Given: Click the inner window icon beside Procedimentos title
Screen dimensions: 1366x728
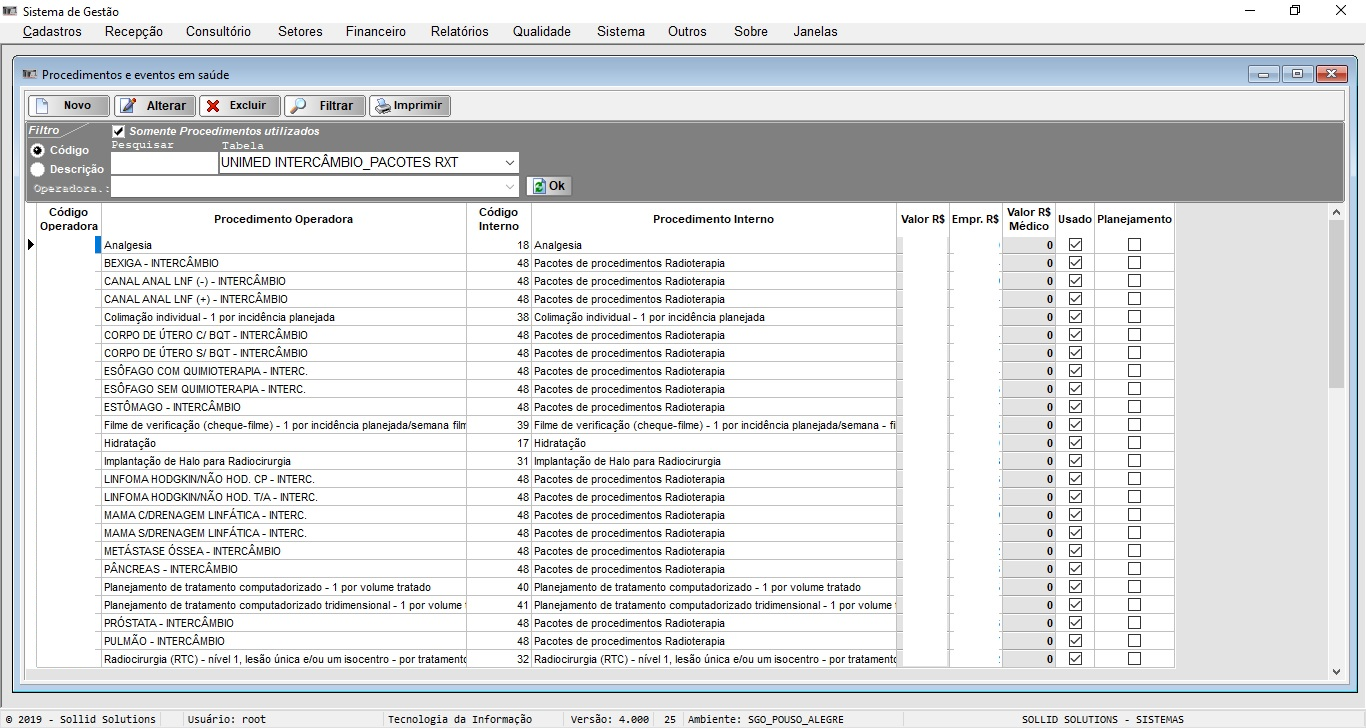Looking at the screenshot, I should pos(29,74).
